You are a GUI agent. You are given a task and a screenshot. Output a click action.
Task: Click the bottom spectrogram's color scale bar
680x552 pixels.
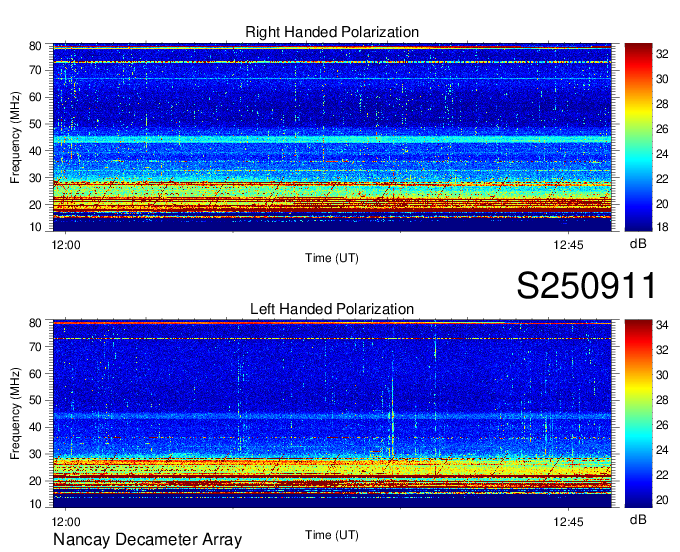637,413
